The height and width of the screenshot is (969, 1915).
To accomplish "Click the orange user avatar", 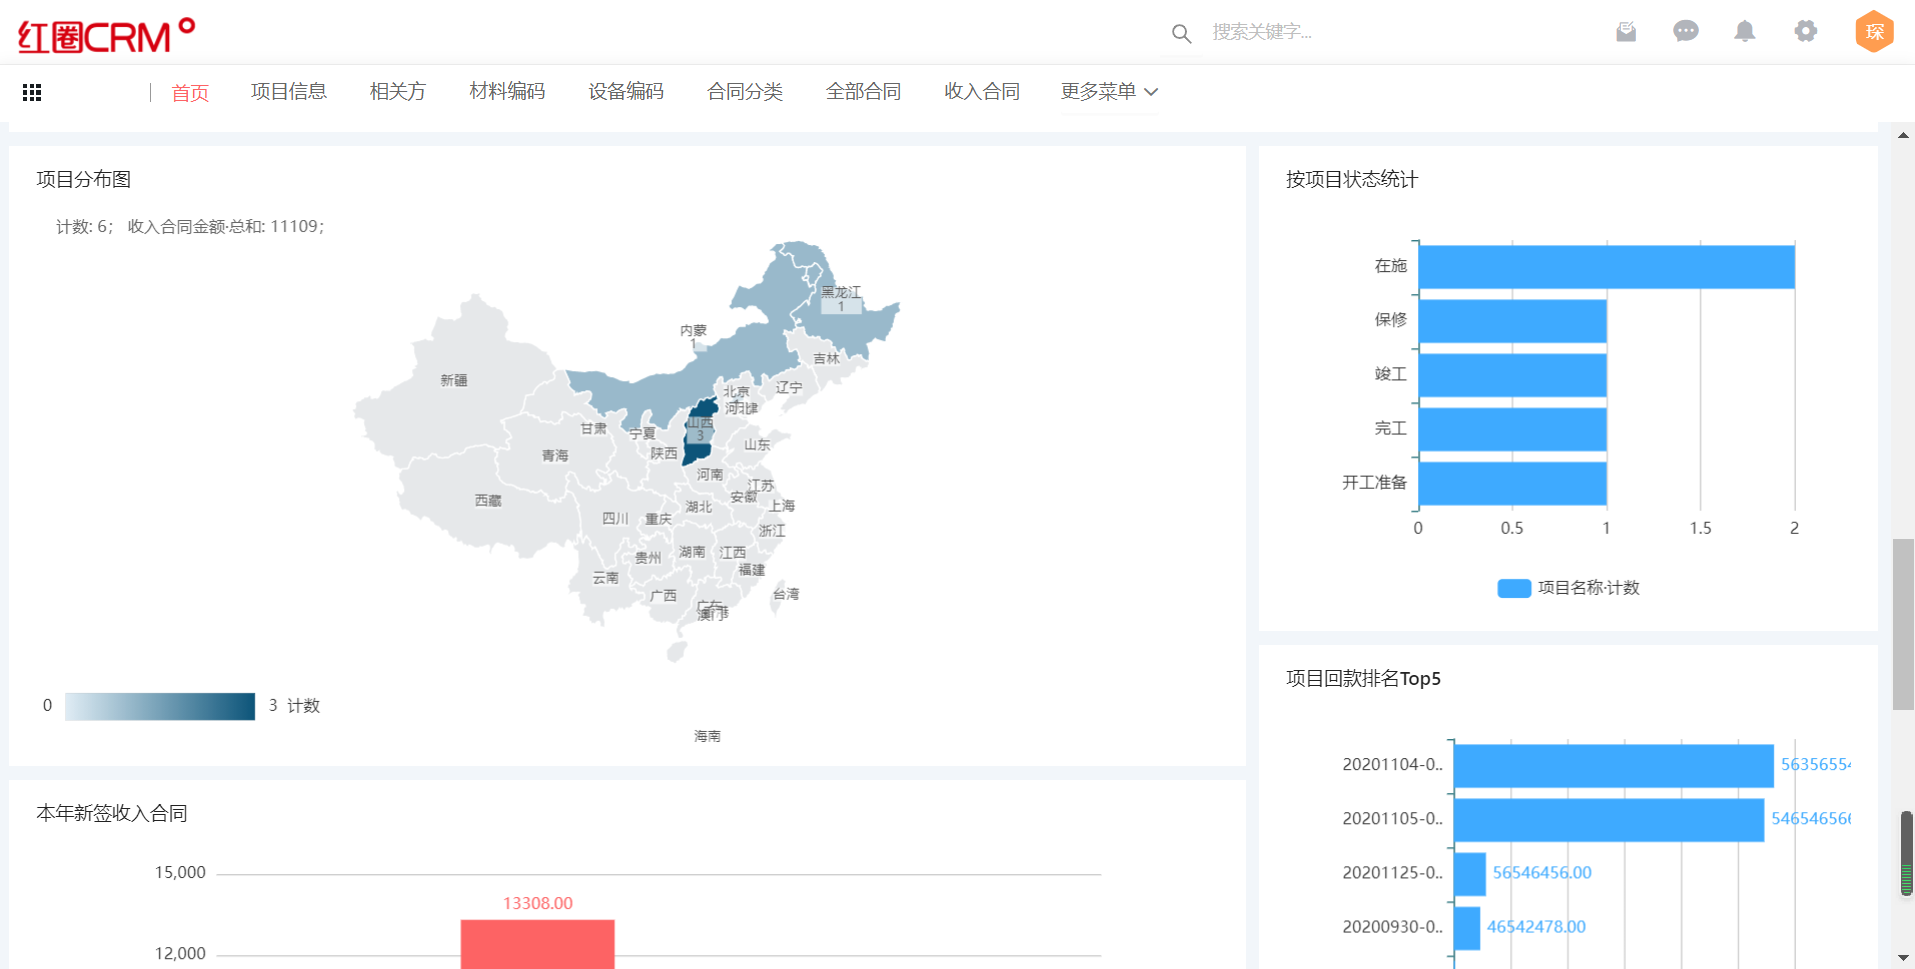I will (x=1874, y=32).
